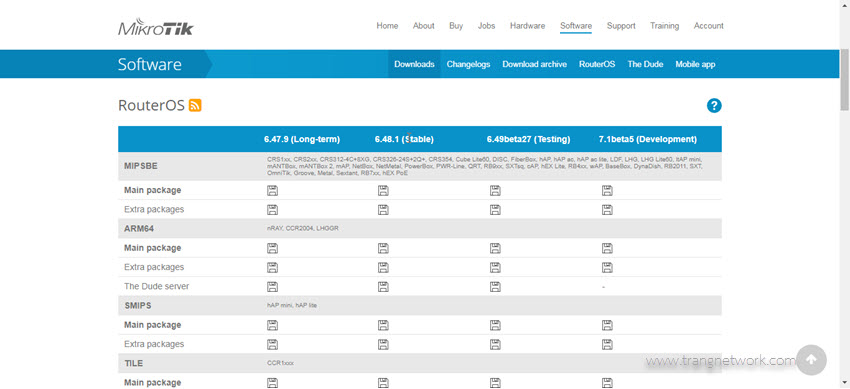
Task: Click the MikroTik logo
Action: pyautogui.click(x=156, y=27)
